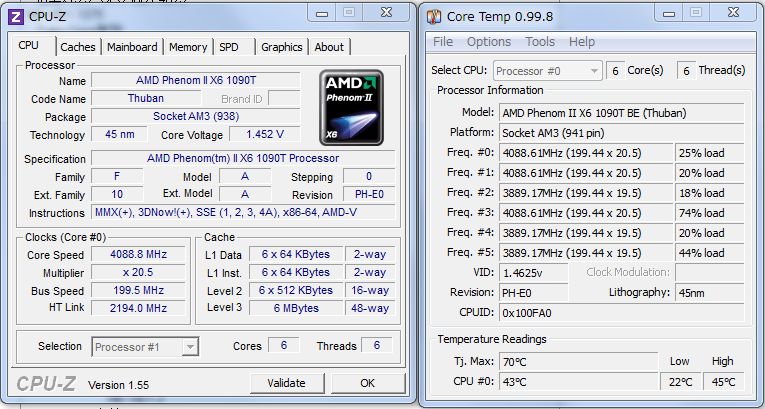The image size is (765, 409).
Task: Go to the Memory tab
Action: (x=188, y=47)
